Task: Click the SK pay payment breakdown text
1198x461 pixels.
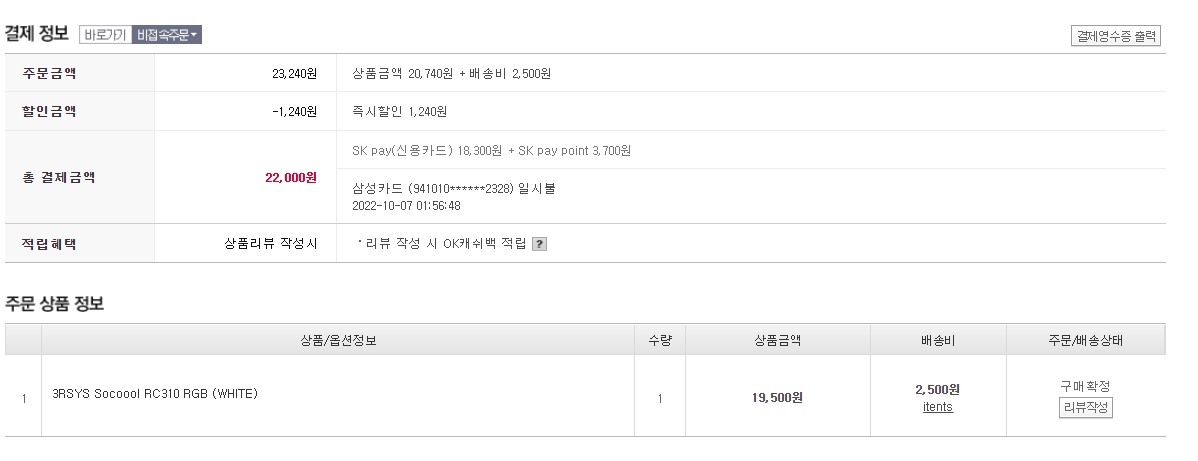Action: click(x=492, y=151)
